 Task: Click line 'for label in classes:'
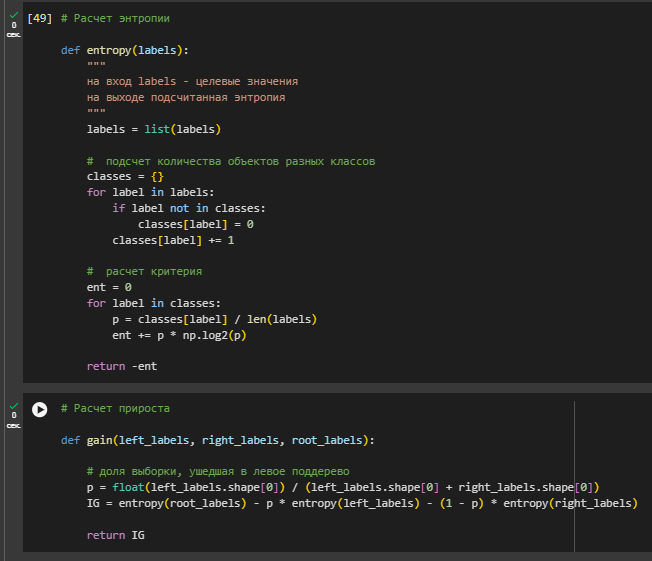[154, 303]
